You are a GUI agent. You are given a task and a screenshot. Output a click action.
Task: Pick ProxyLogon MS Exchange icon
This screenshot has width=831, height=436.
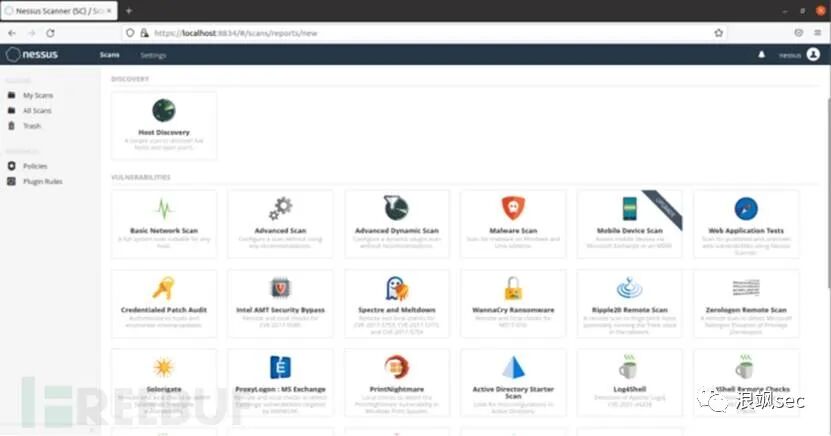(280, 367)
